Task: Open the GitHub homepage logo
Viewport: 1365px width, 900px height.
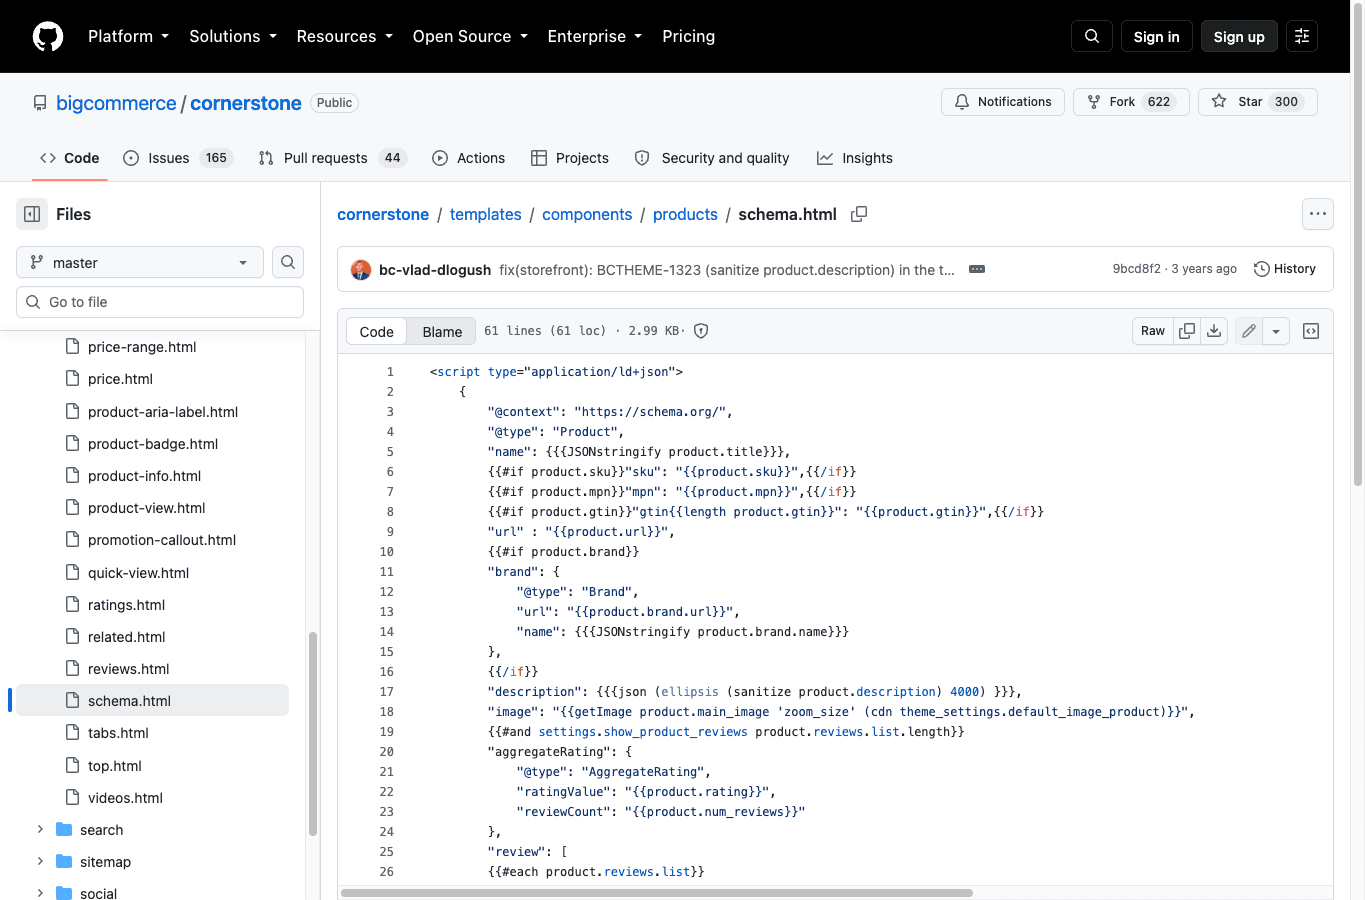Action: click(48, 36)
